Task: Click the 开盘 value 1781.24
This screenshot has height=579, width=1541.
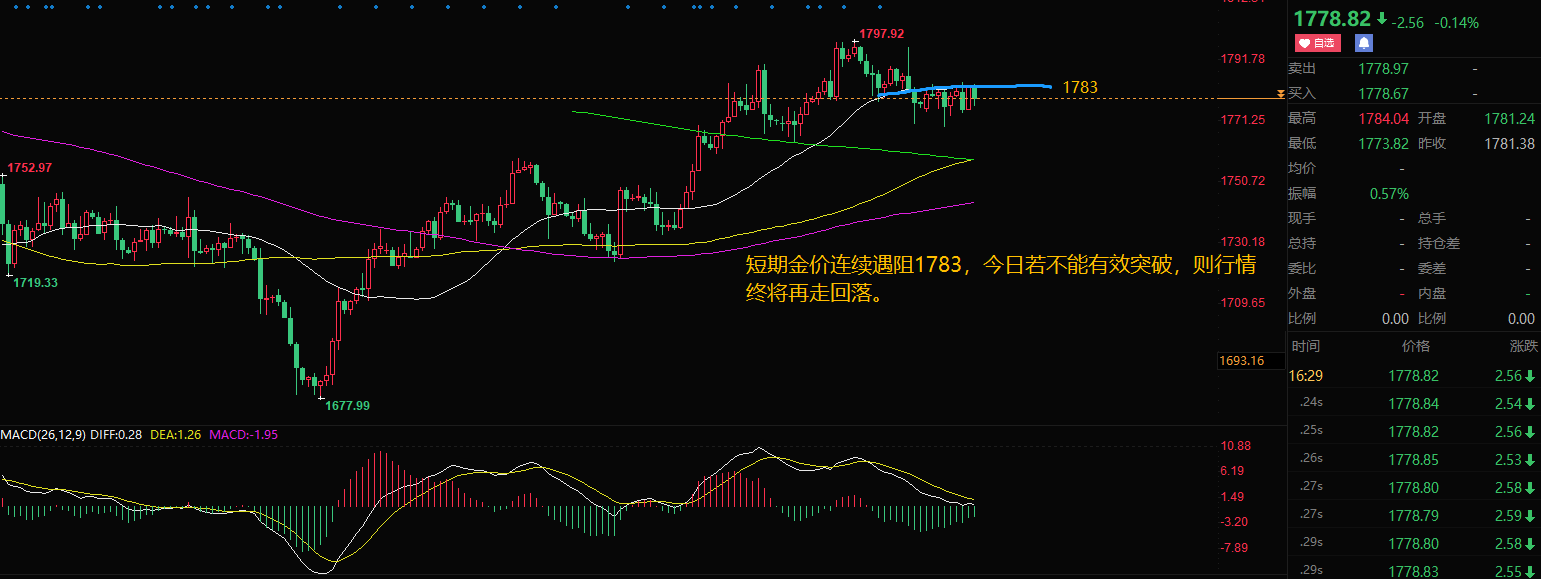Action: (1509, 118)
